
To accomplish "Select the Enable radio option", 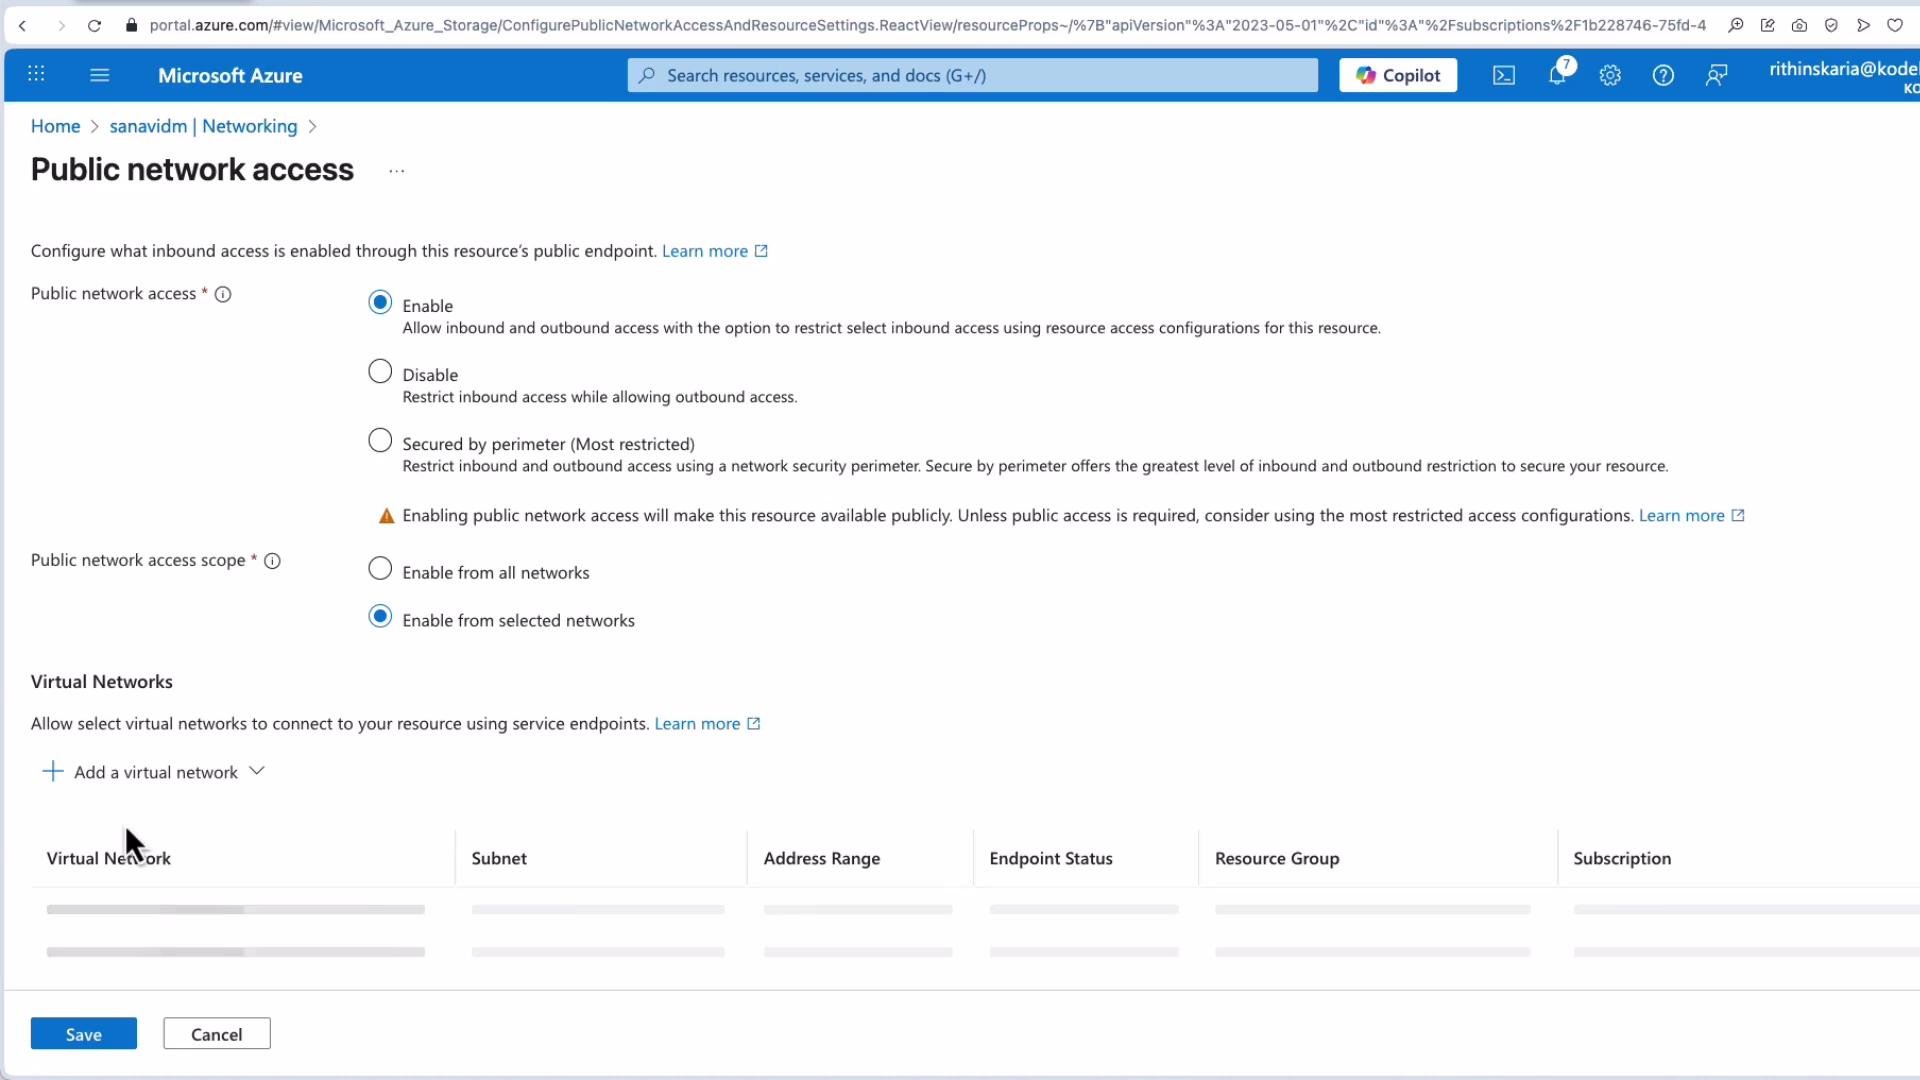I will click(x=380, y=302).
